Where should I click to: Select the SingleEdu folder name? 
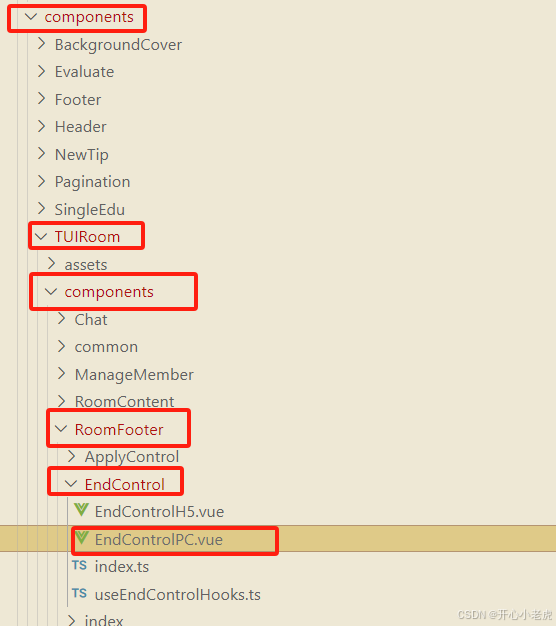coord(89,210)
